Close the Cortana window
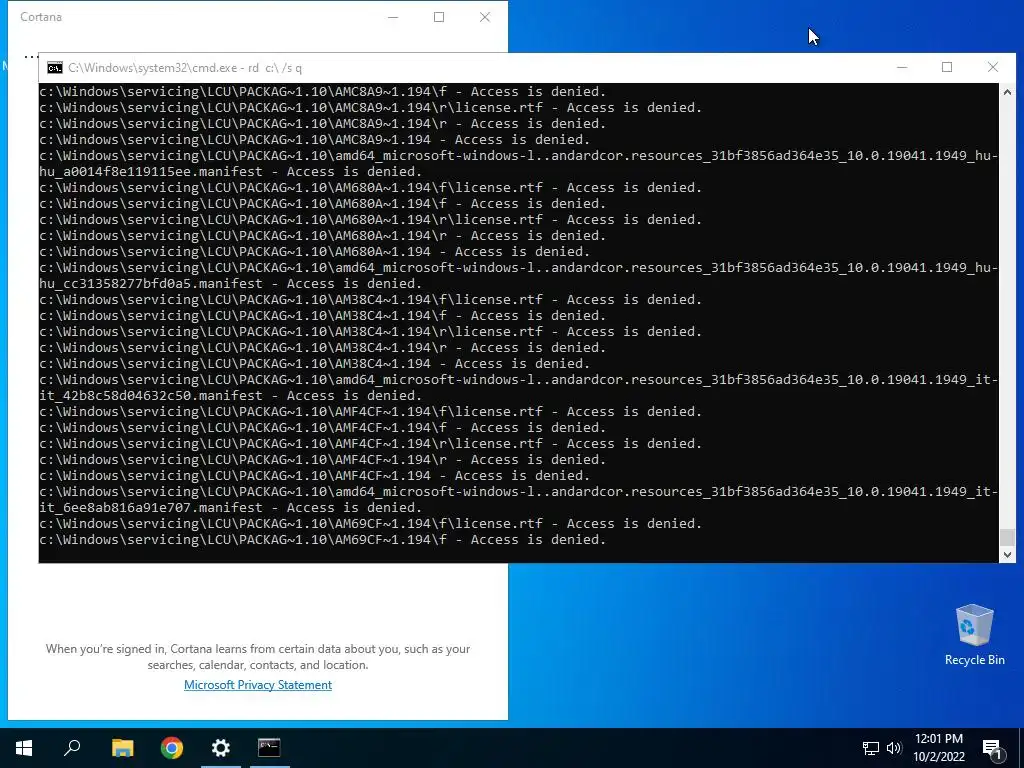The image size is (1024, 768). [485, 18]
